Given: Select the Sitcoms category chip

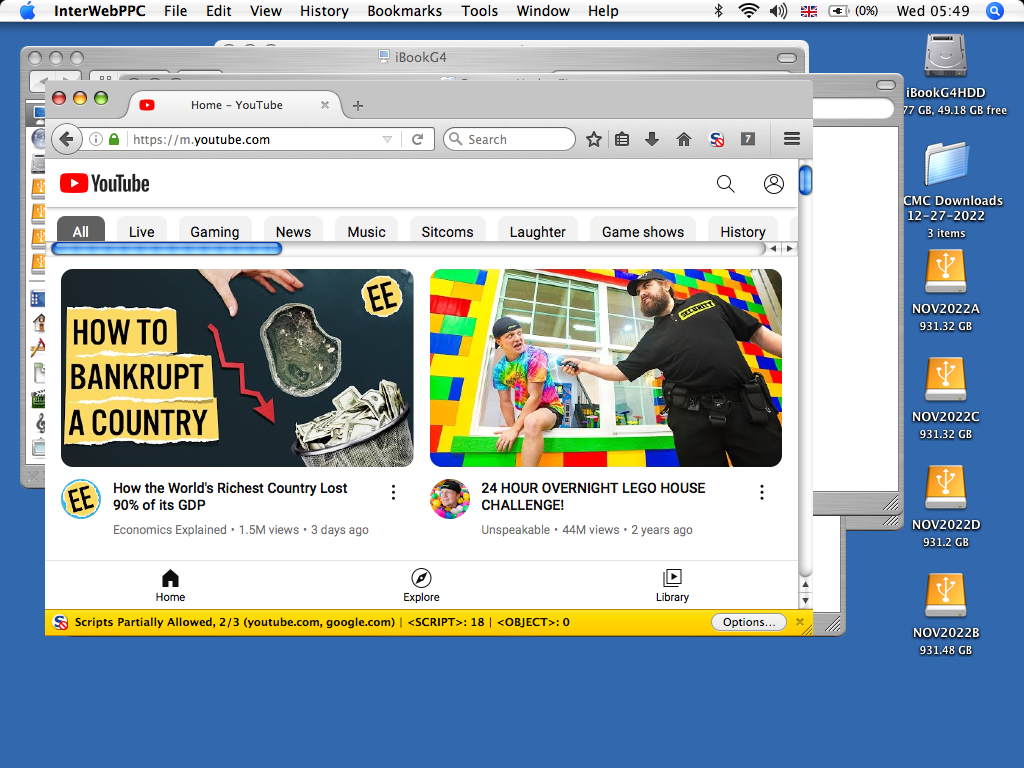Looking at the screenshot, I should point(447,231).
